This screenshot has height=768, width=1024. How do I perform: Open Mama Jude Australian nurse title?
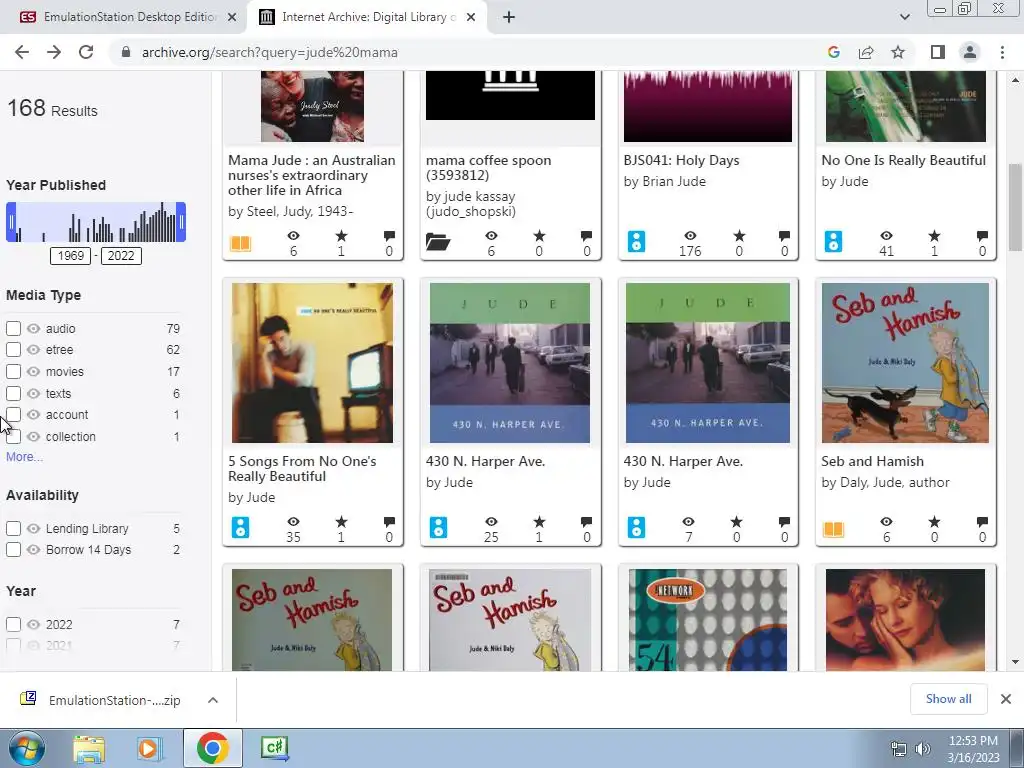[x=312, y=175]
